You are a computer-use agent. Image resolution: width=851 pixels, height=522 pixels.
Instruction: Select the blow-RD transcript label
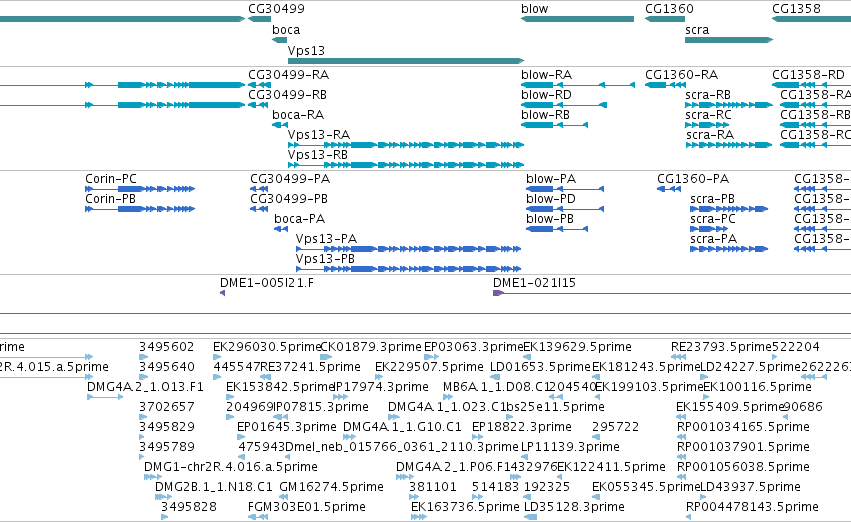pos(547,94)
